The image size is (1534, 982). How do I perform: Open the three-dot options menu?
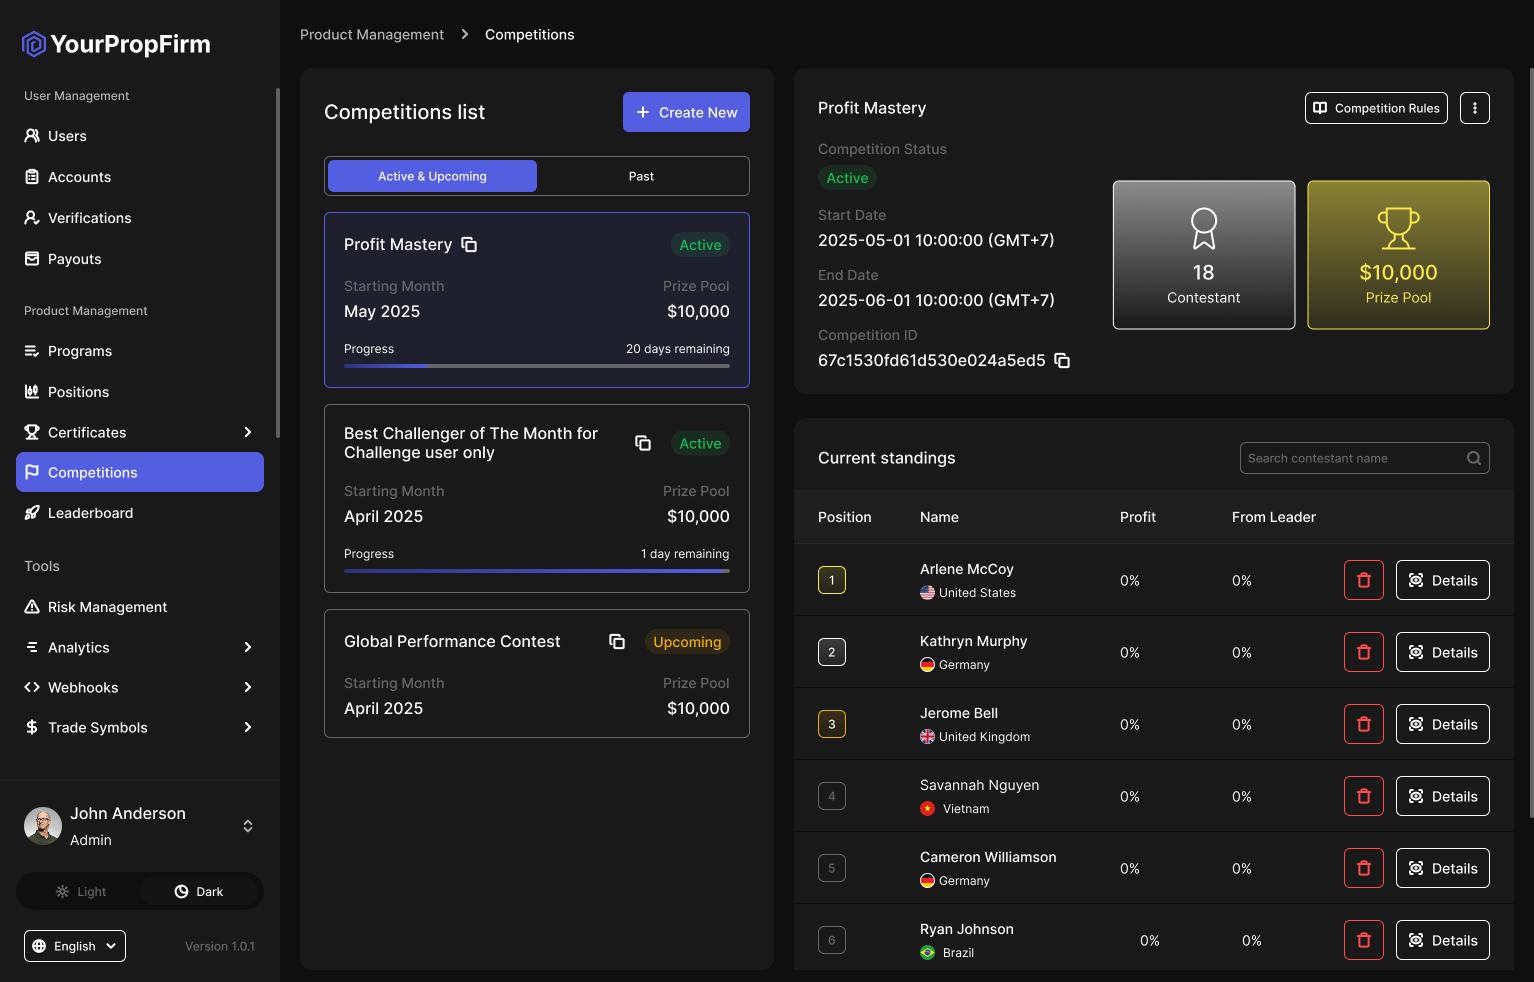pos(1474,108)
